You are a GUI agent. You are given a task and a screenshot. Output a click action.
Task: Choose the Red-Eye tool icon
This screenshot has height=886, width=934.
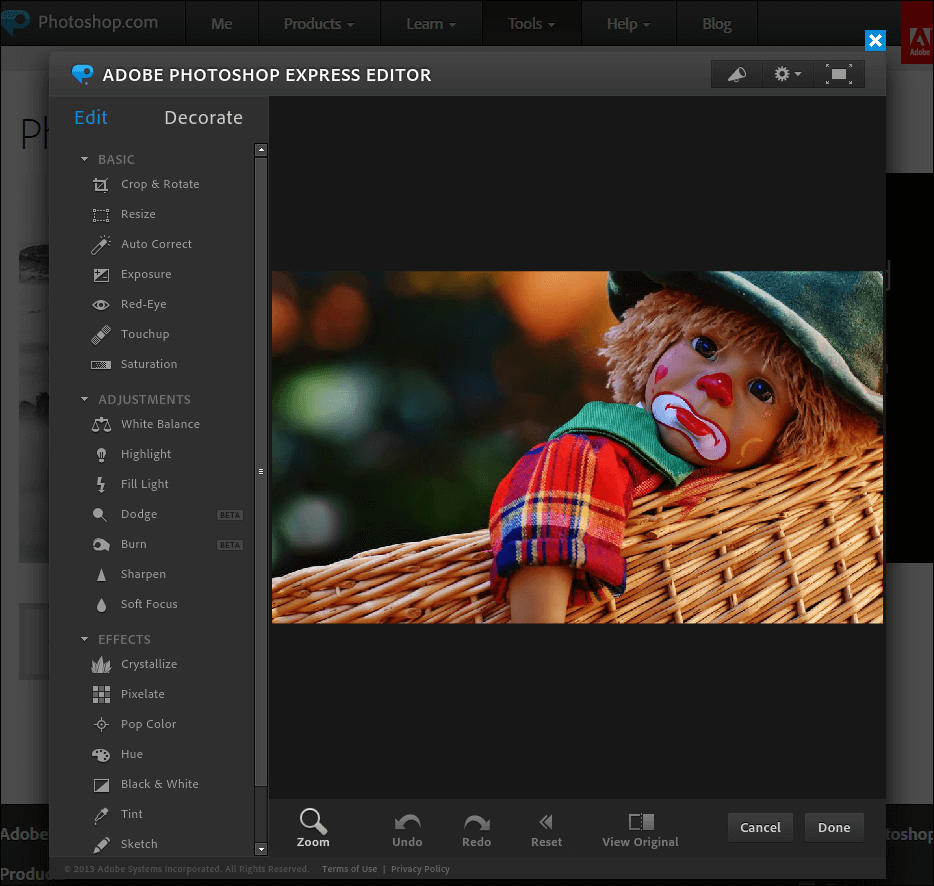point(101,305)
